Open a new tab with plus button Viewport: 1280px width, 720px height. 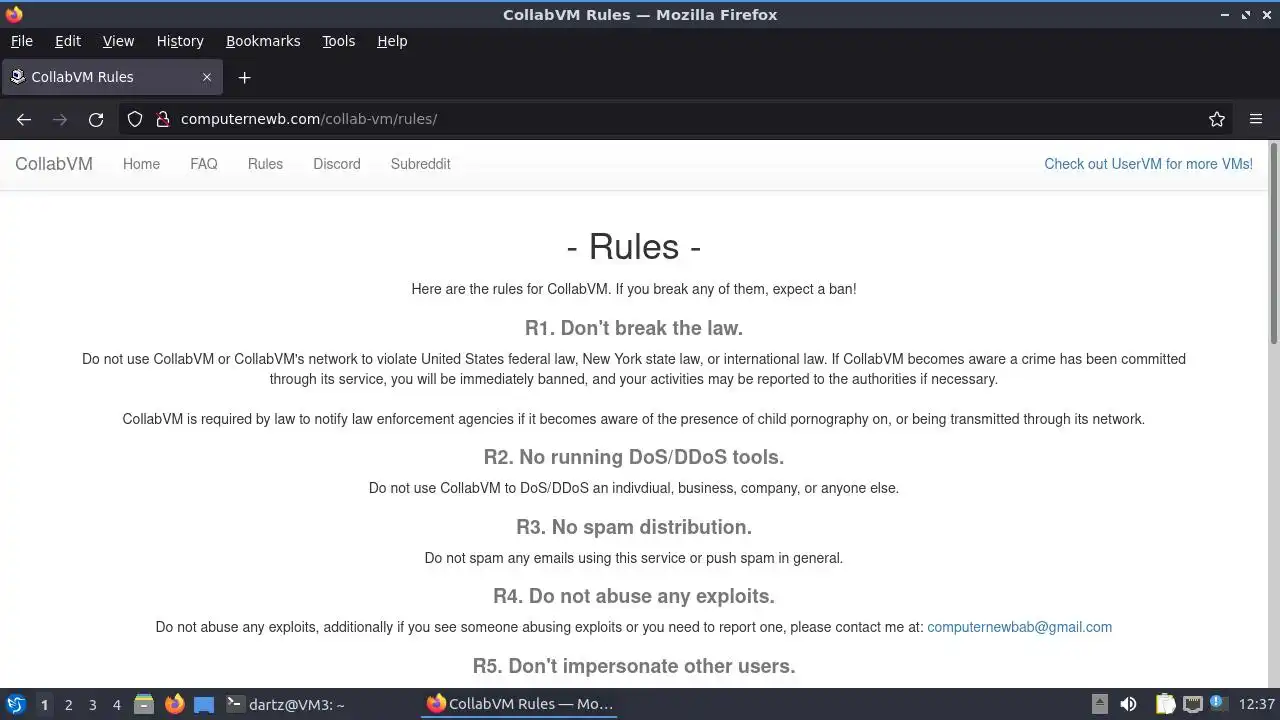[244, 77]
